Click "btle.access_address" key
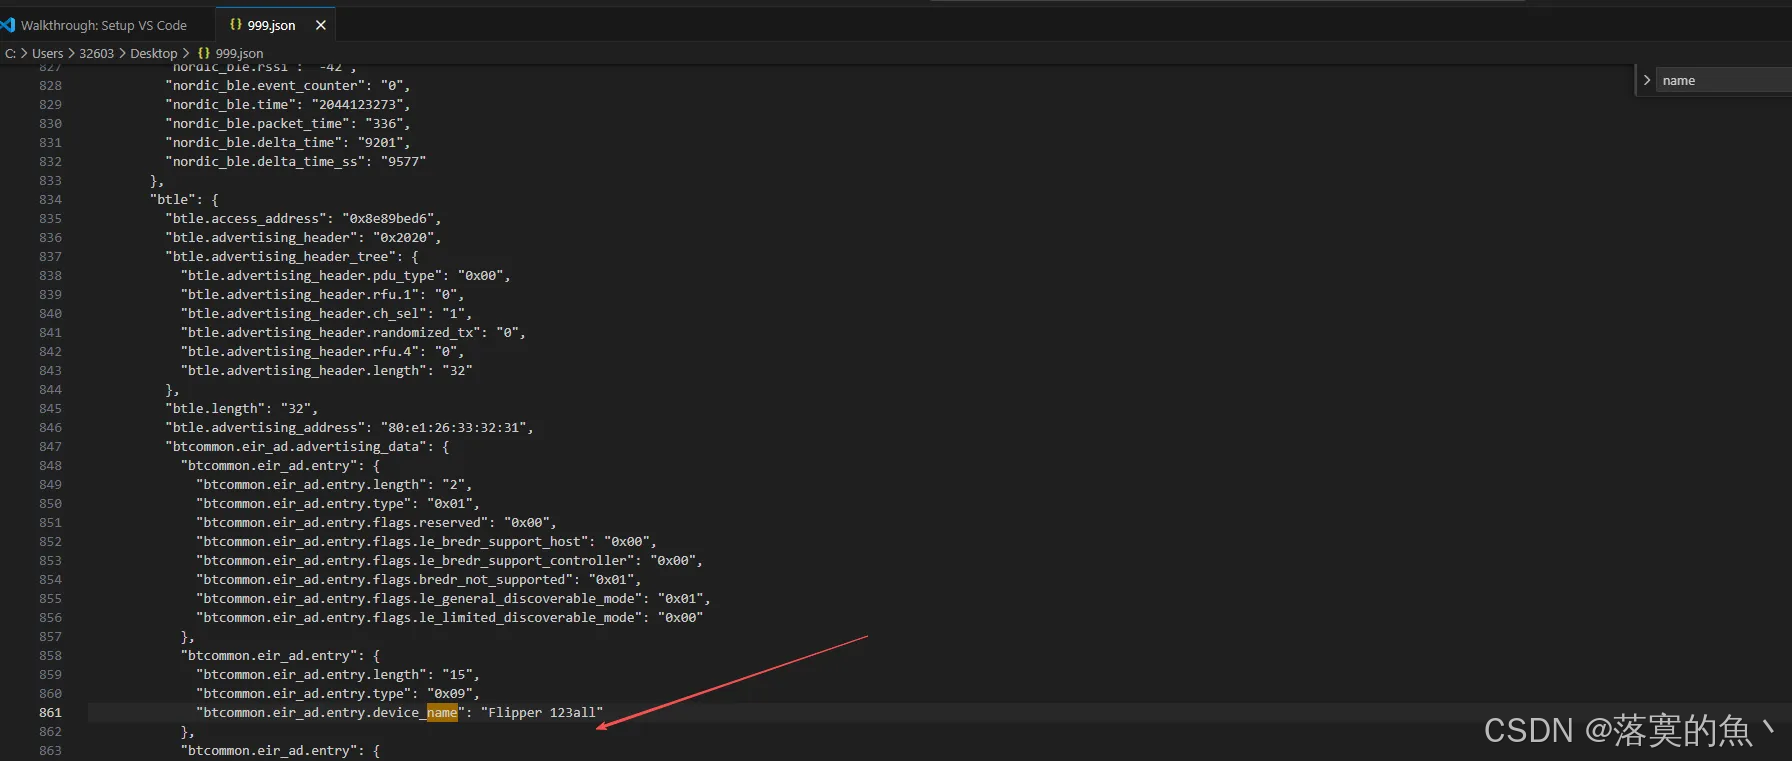The height and width of the screenshot is (761, 1792). tap(246, 218)
